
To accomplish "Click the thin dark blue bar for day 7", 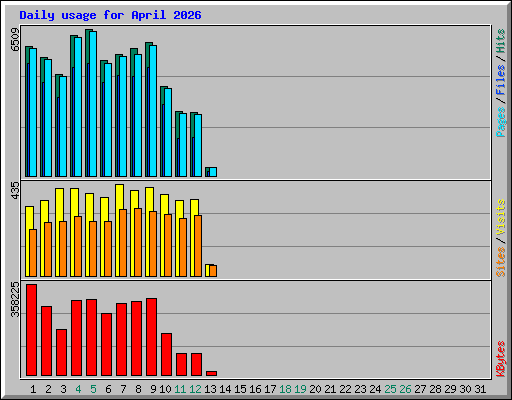I will tap(118, 126).
